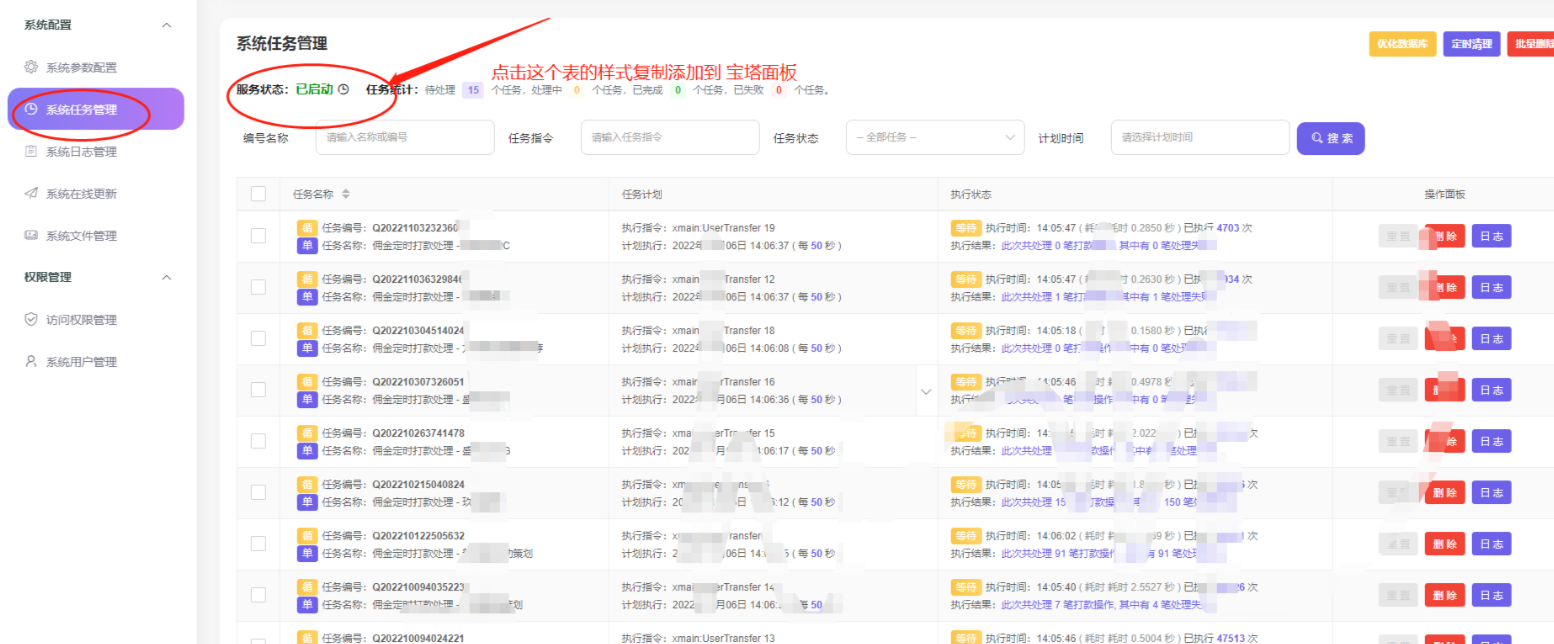Collapse the 权限管理 sidebar section
Viewport: 1554px width, 644px height.
pyautogui.click(x=166, y=277)
